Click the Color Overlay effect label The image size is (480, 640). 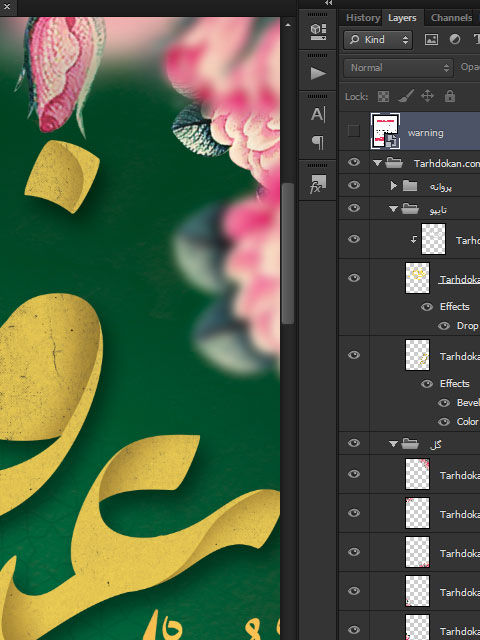[x=467, y=422]
